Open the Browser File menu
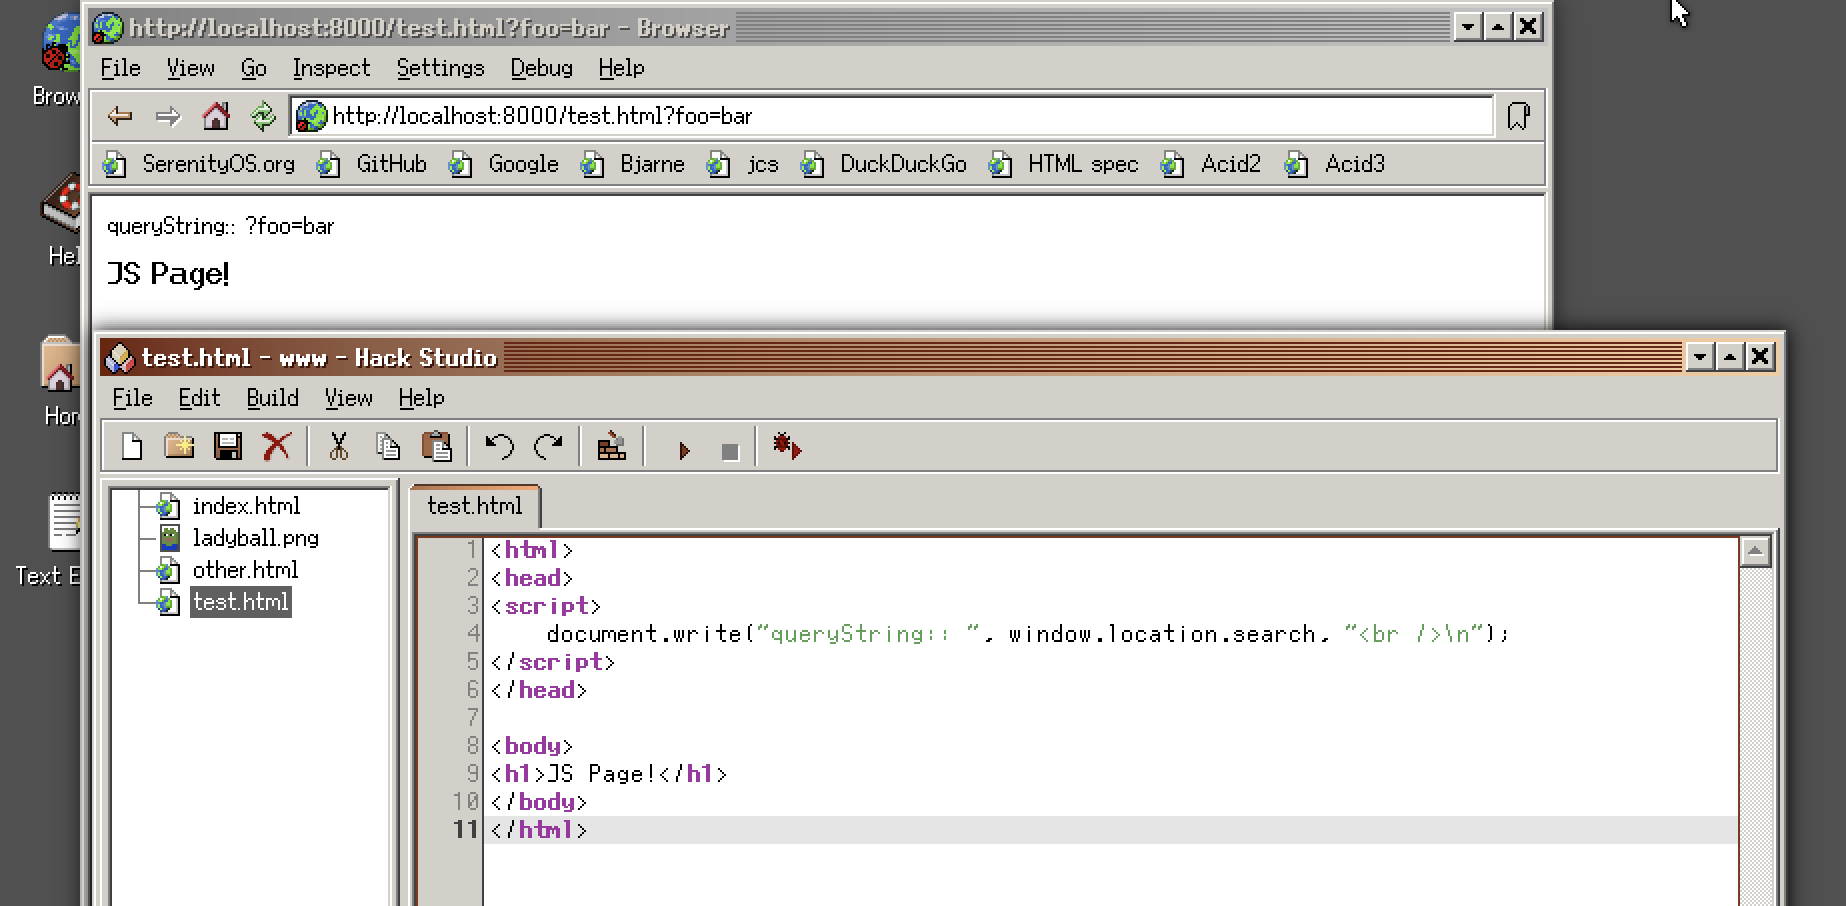 tap(121, 68)
